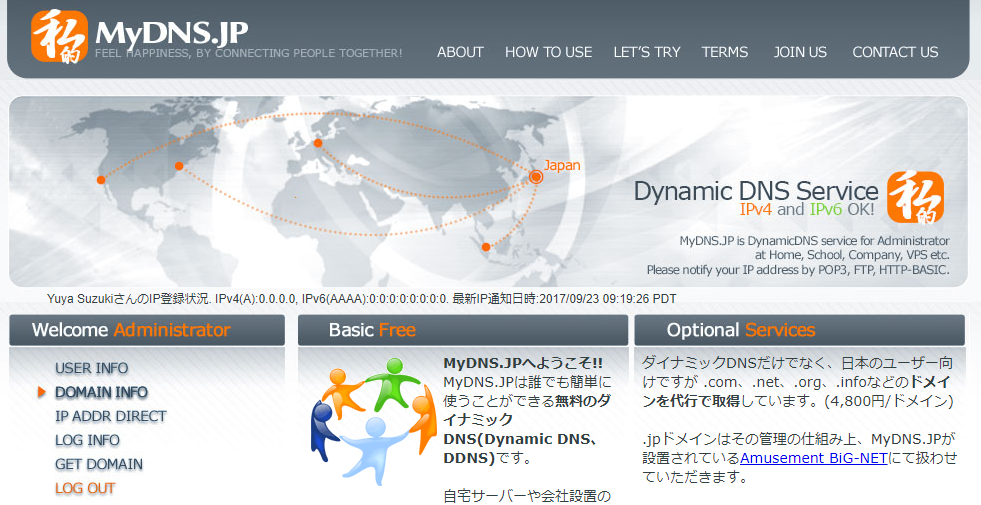Click the world map banner image

488,191
